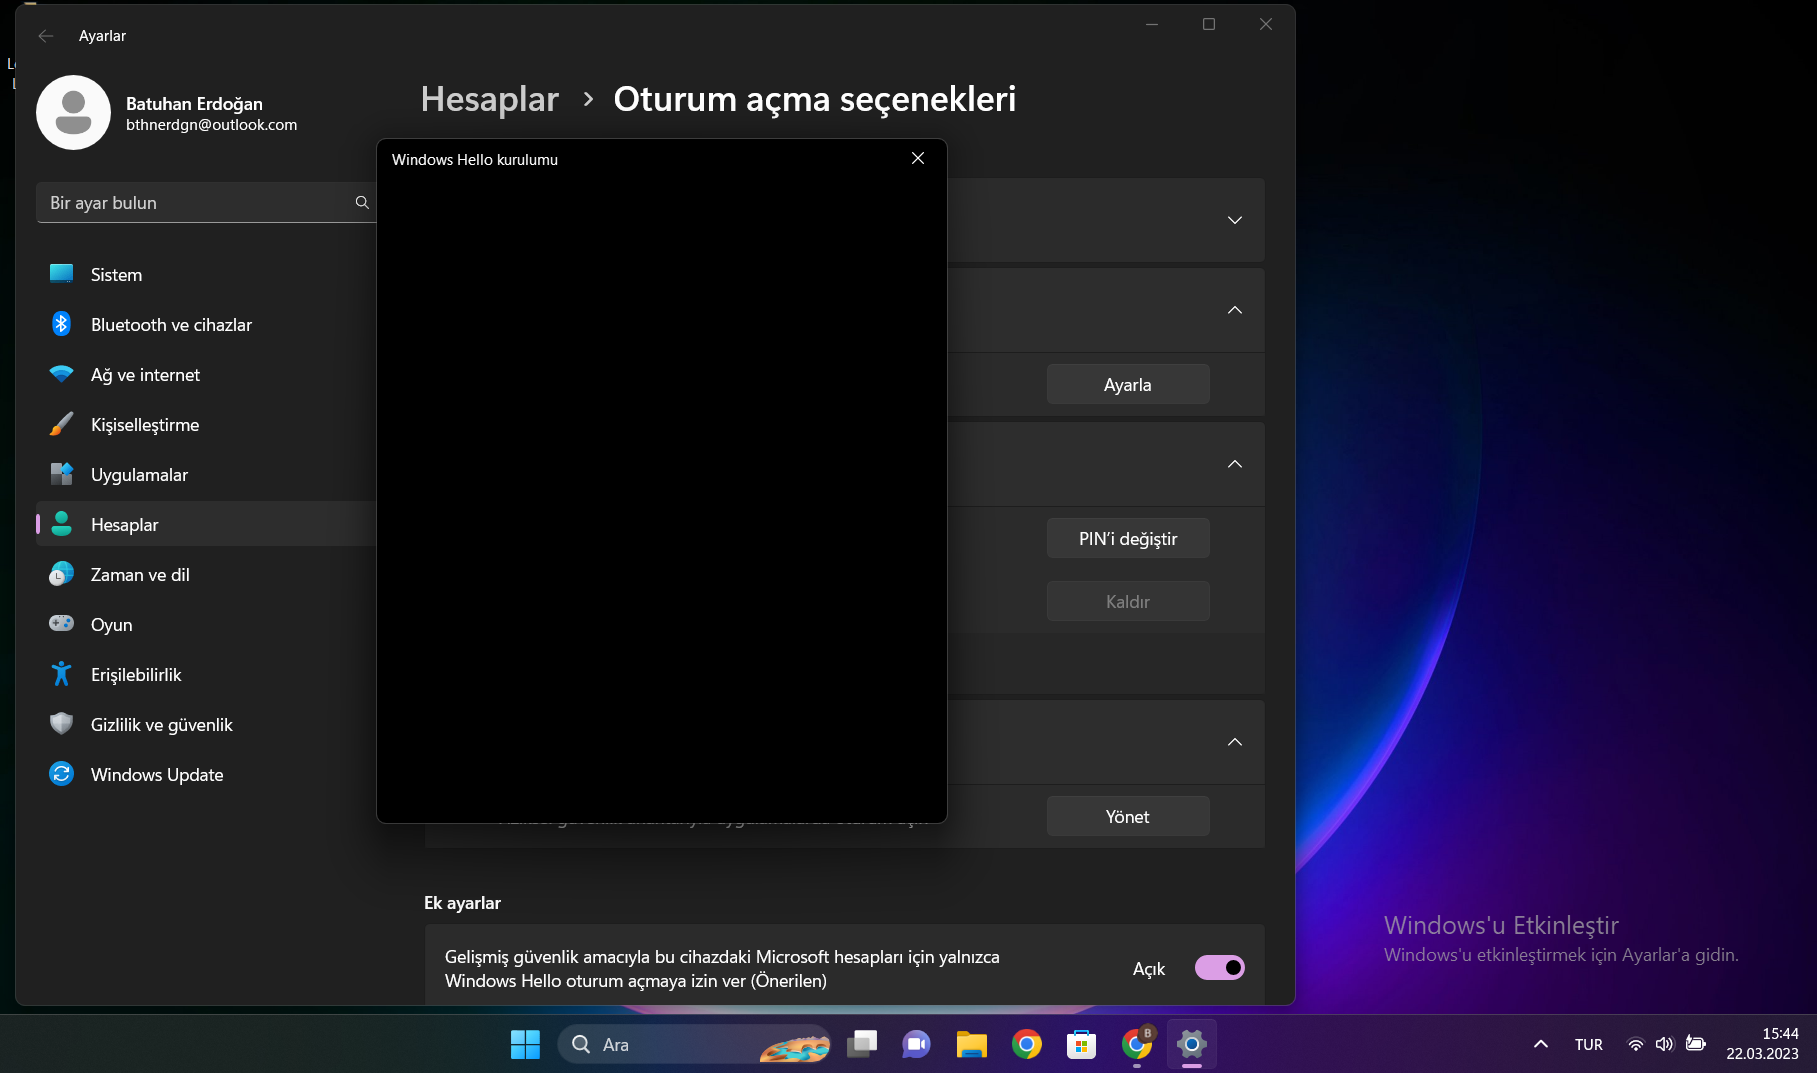
Task: Open Task View from the taskbar
Action: coord(862,1044)
